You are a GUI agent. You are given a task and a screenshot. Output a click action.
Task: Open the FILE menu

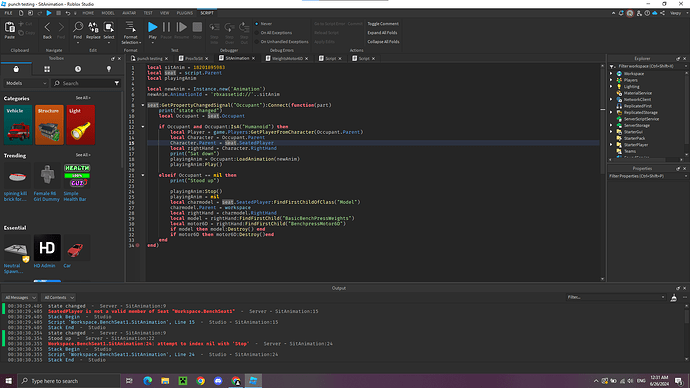tap(8, 13)
